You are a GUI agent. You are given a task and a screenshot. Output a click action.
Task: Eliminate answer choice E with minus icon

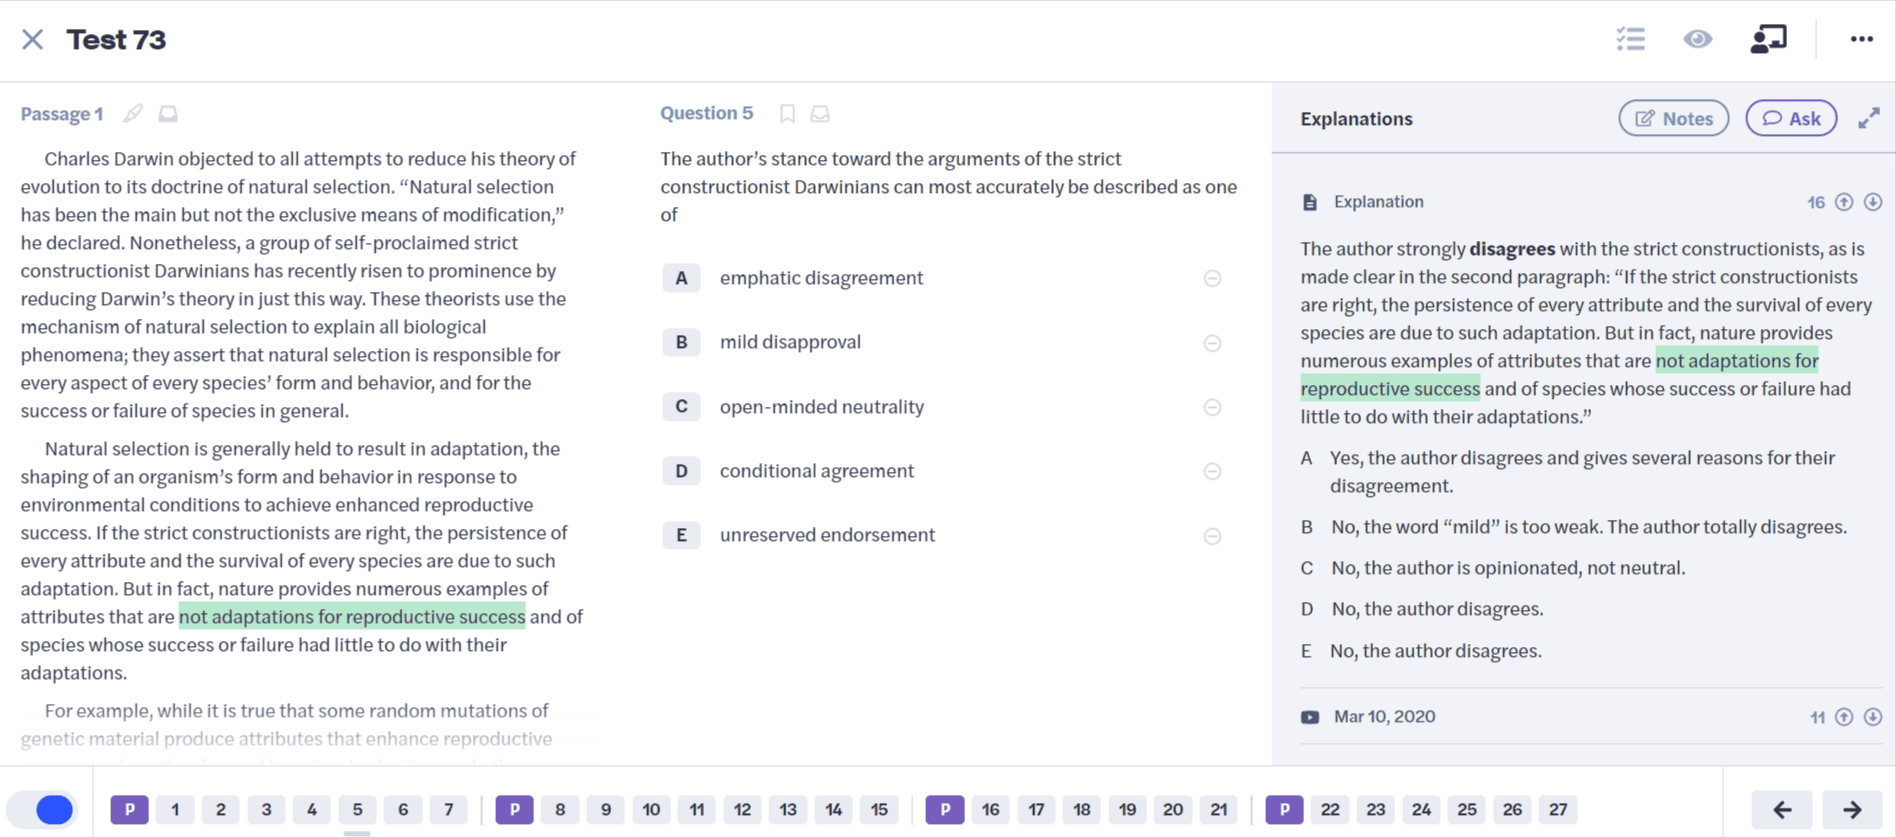tap(1212, 536)
